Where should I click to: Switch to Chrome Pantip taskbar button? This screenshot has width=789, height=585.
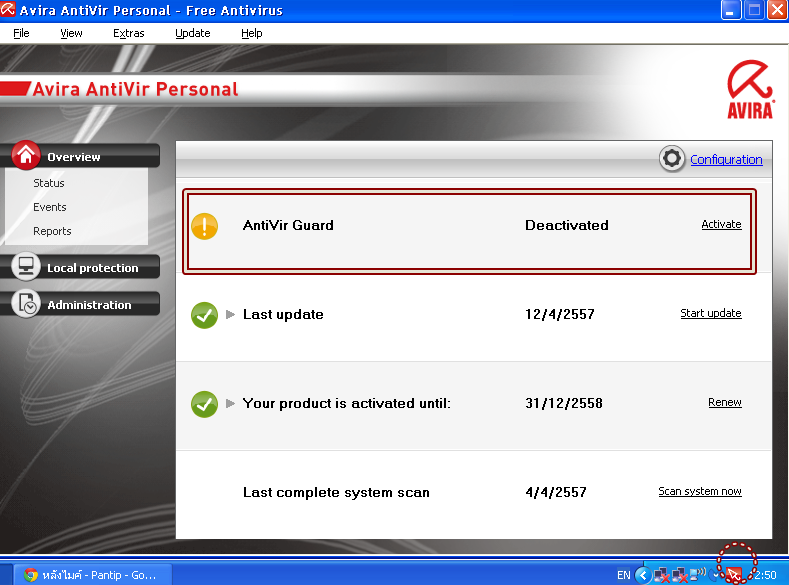[x=93, y=574]
